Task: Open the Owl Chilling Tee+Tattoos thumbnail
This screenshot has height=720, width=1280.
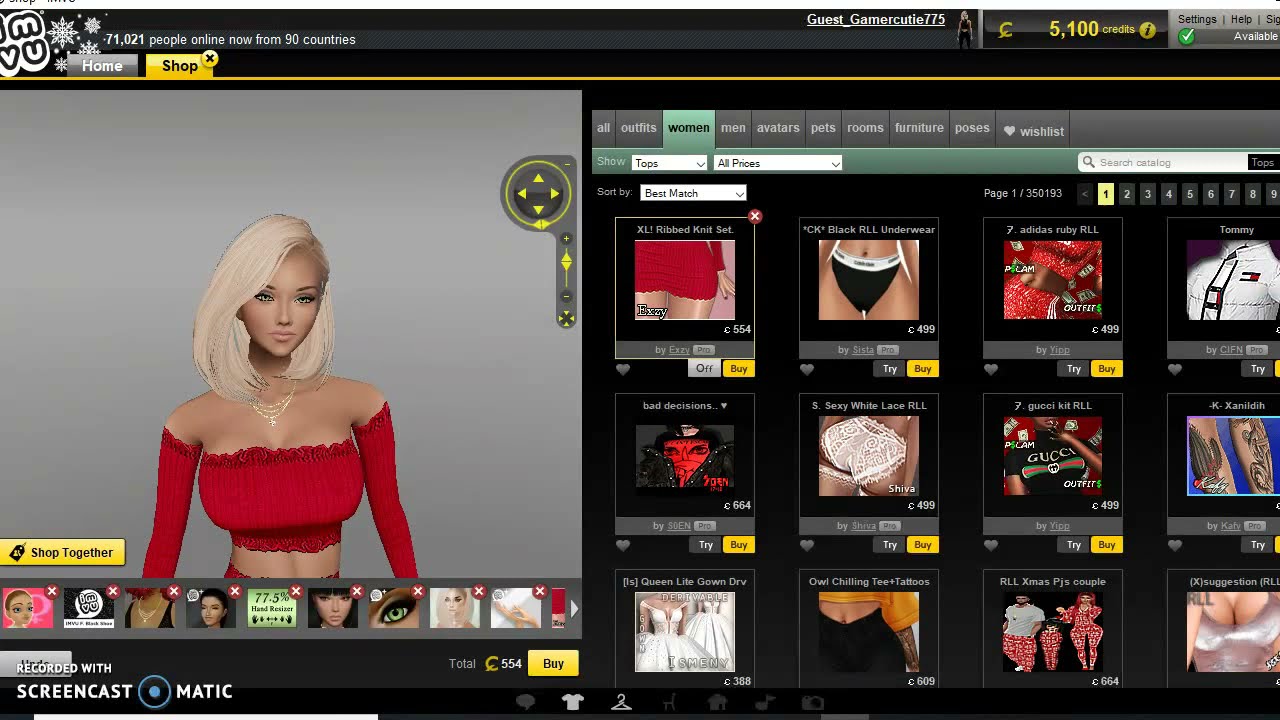Action: [x=869, y=632]
